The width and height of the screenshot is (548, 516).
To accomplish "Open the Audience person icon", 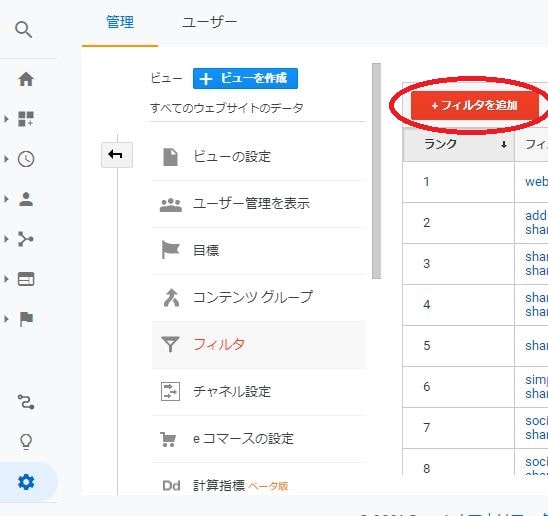I will tap(26, 199).
